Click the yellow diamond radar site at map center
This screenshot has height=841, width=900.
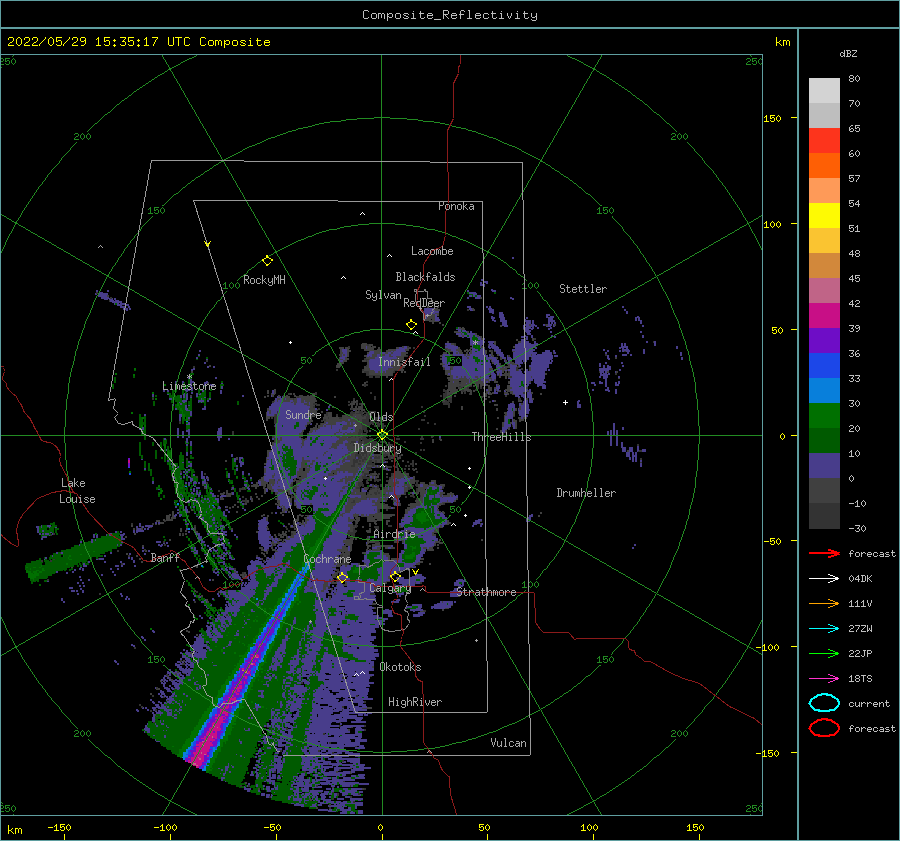[x=382, y=435]
